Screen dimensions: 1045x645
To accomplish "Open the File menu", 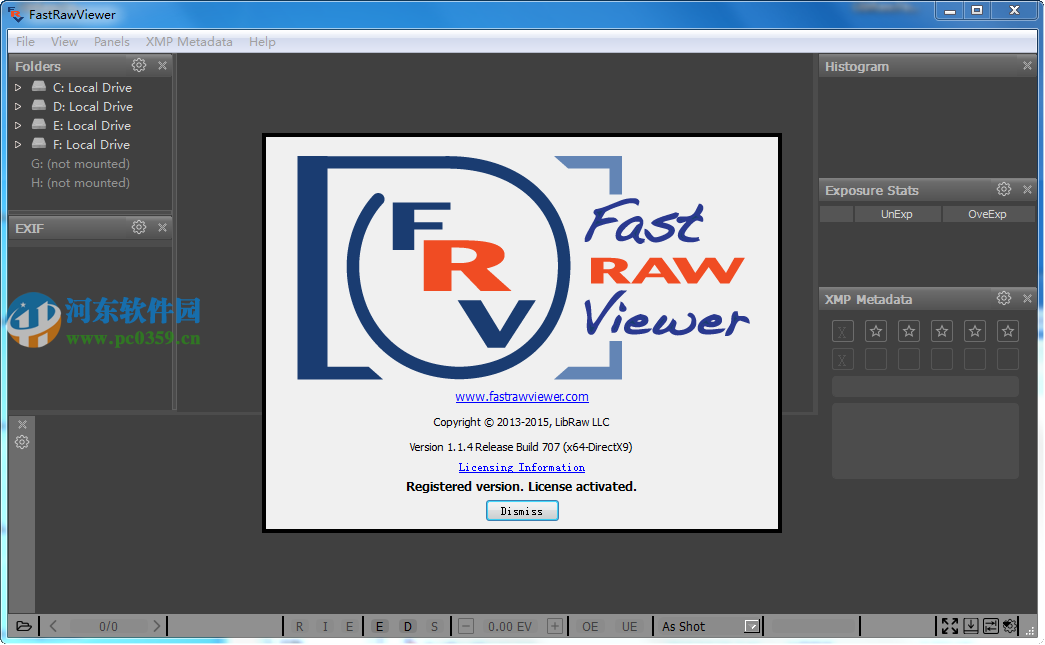I will coord(24,41).
